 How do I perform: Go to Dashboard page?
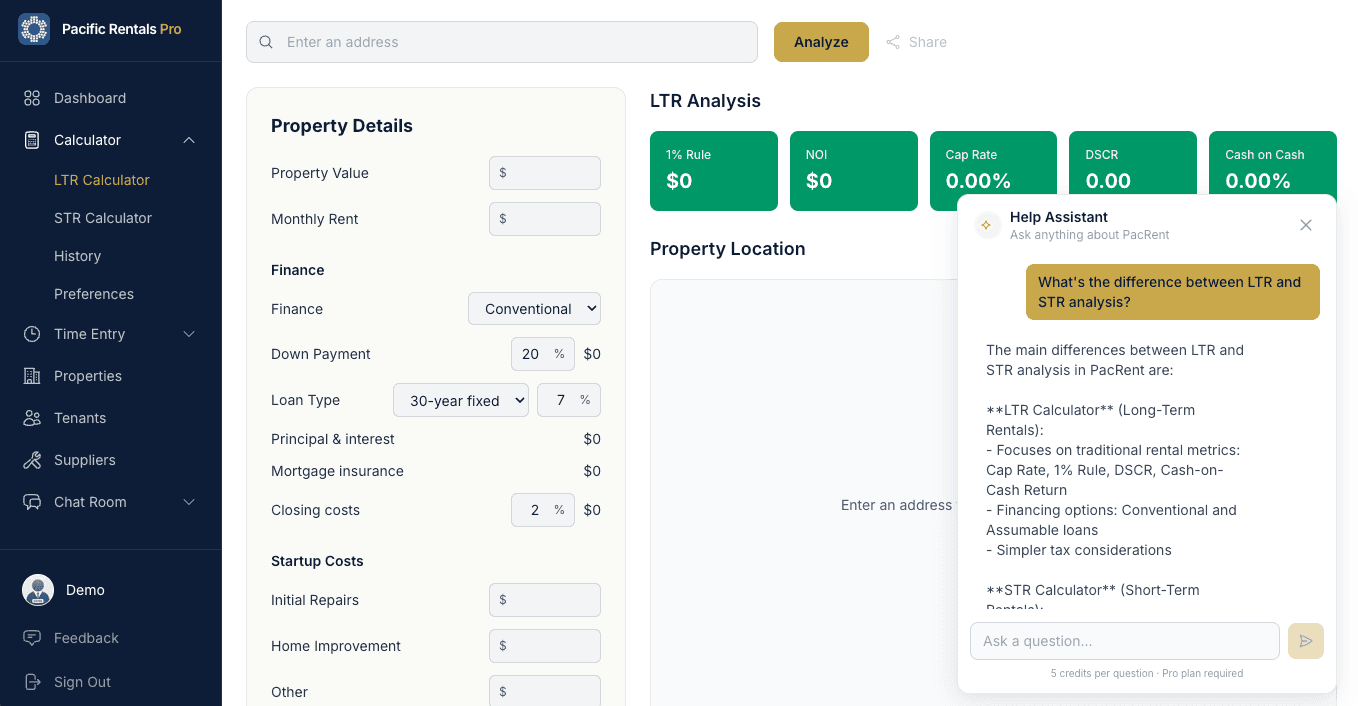point(90,98)
